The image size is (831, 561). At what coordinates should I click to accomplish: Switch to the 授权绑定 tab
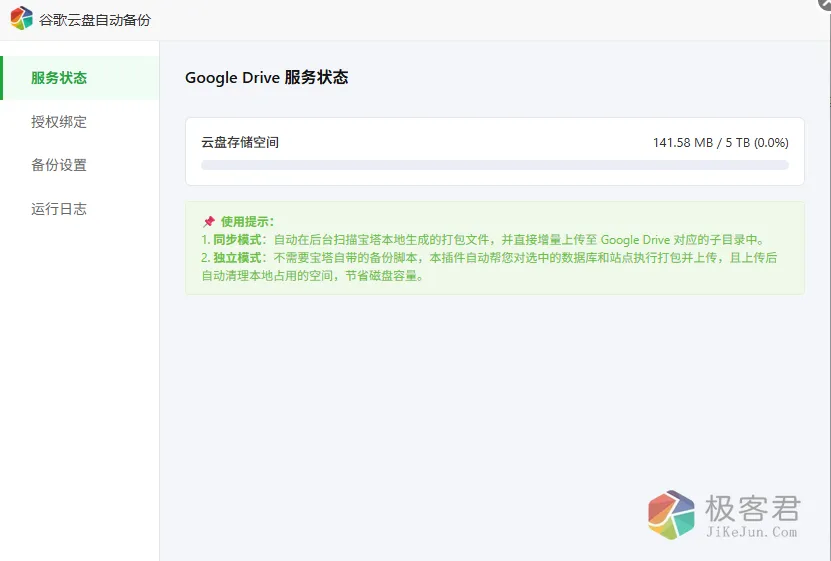(x=79, y=122)
